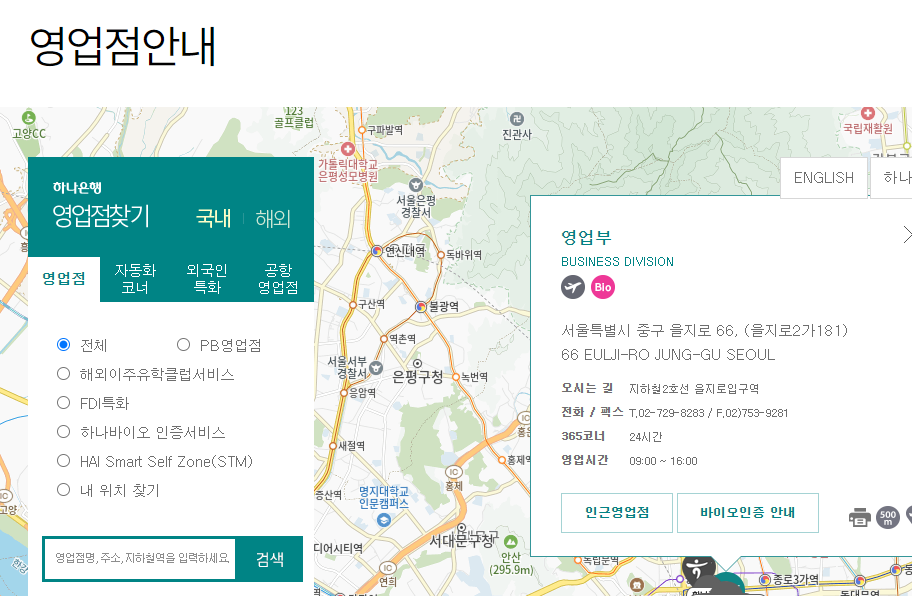
Task: Switch to 공항 영업점 tab
Action: click(x=278, y=279)
